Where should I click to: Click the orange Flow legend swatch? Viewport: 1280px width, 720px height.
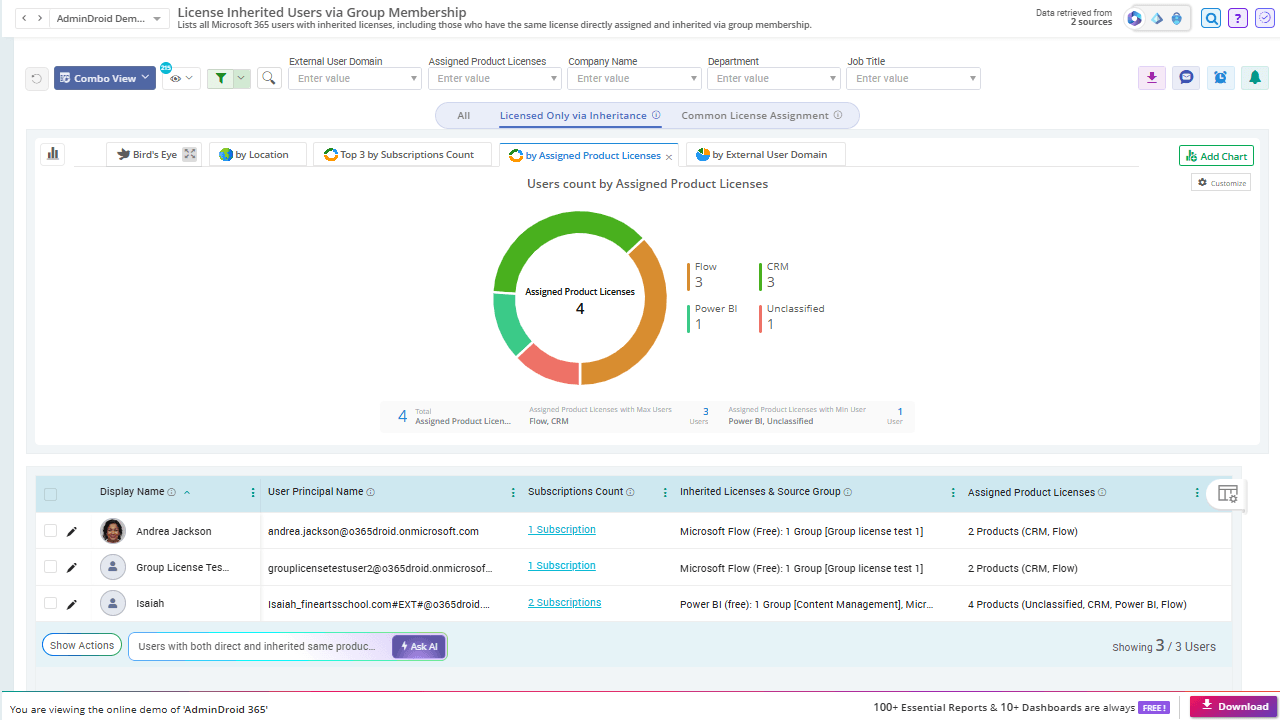pos(689,276)
